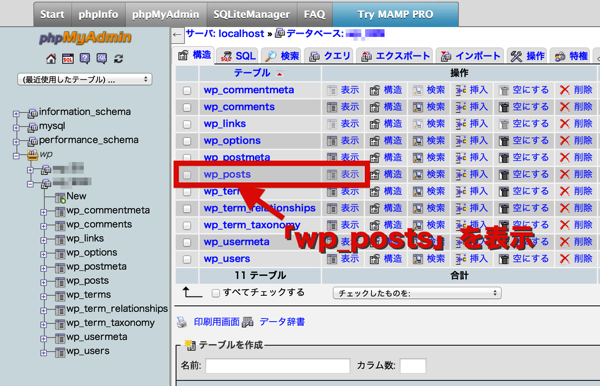Expand the mysql database node
Screen dimensions: 600x386
(16, 128)
